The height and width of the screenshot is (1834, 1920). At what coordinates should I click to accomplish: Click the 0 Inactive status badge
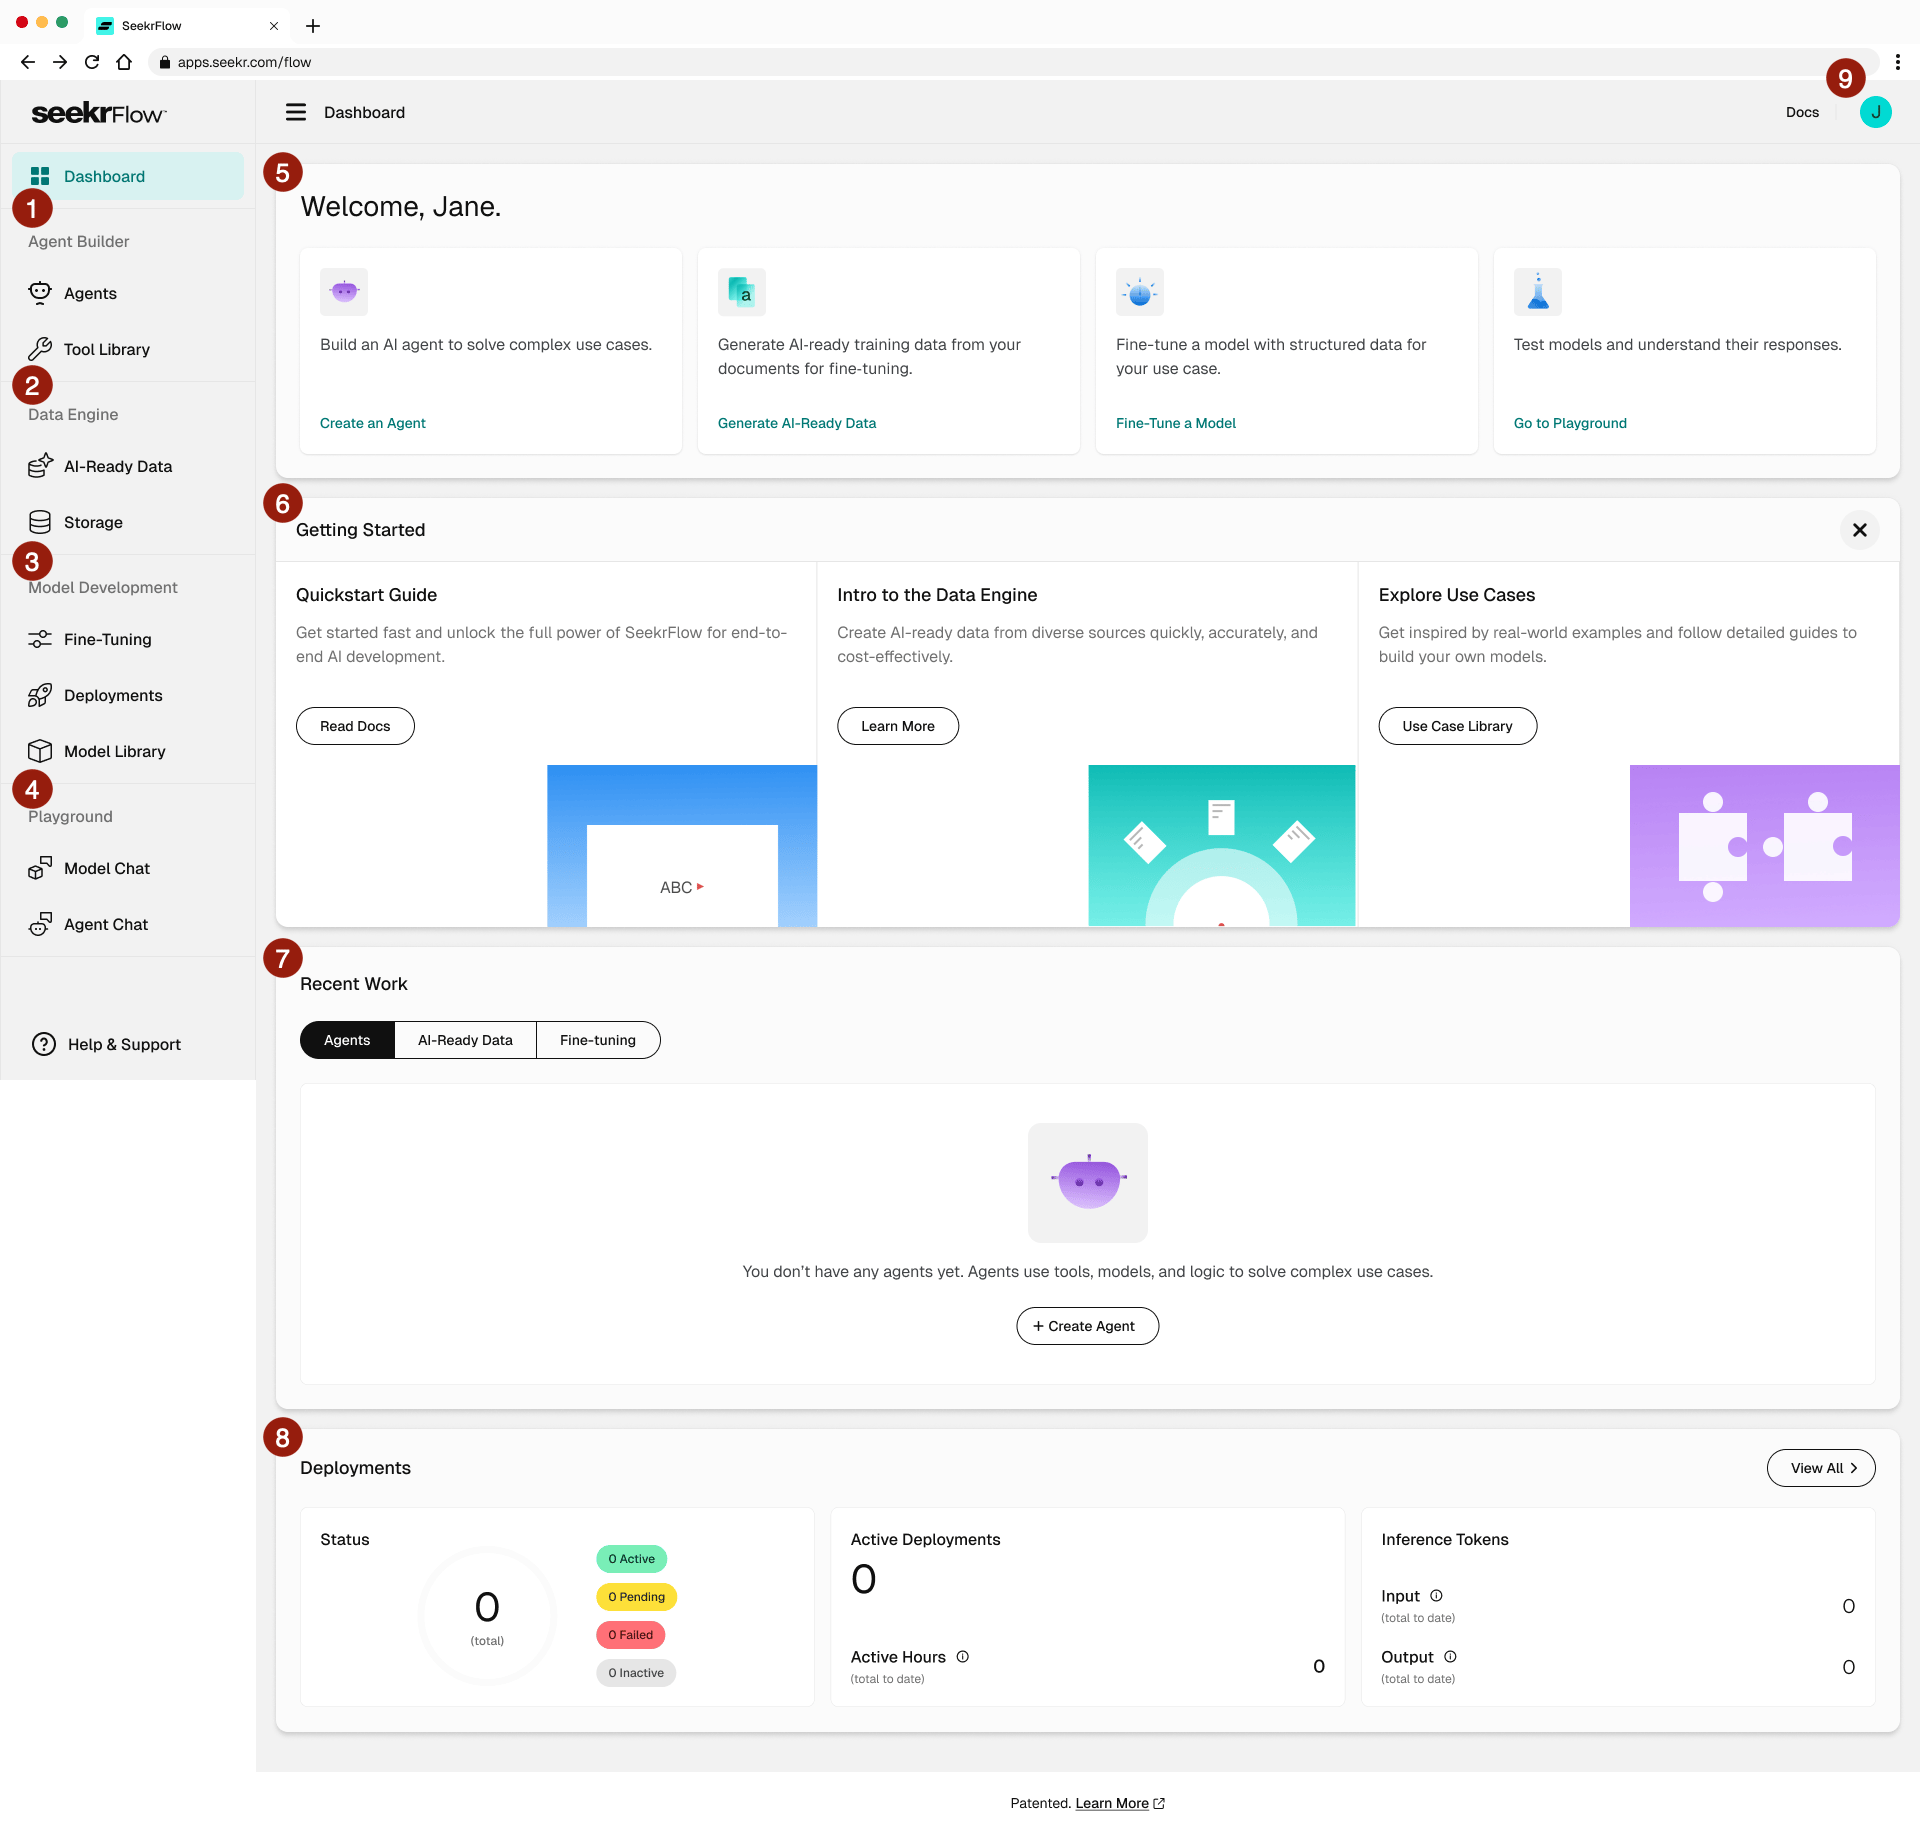coord(636,1673)
